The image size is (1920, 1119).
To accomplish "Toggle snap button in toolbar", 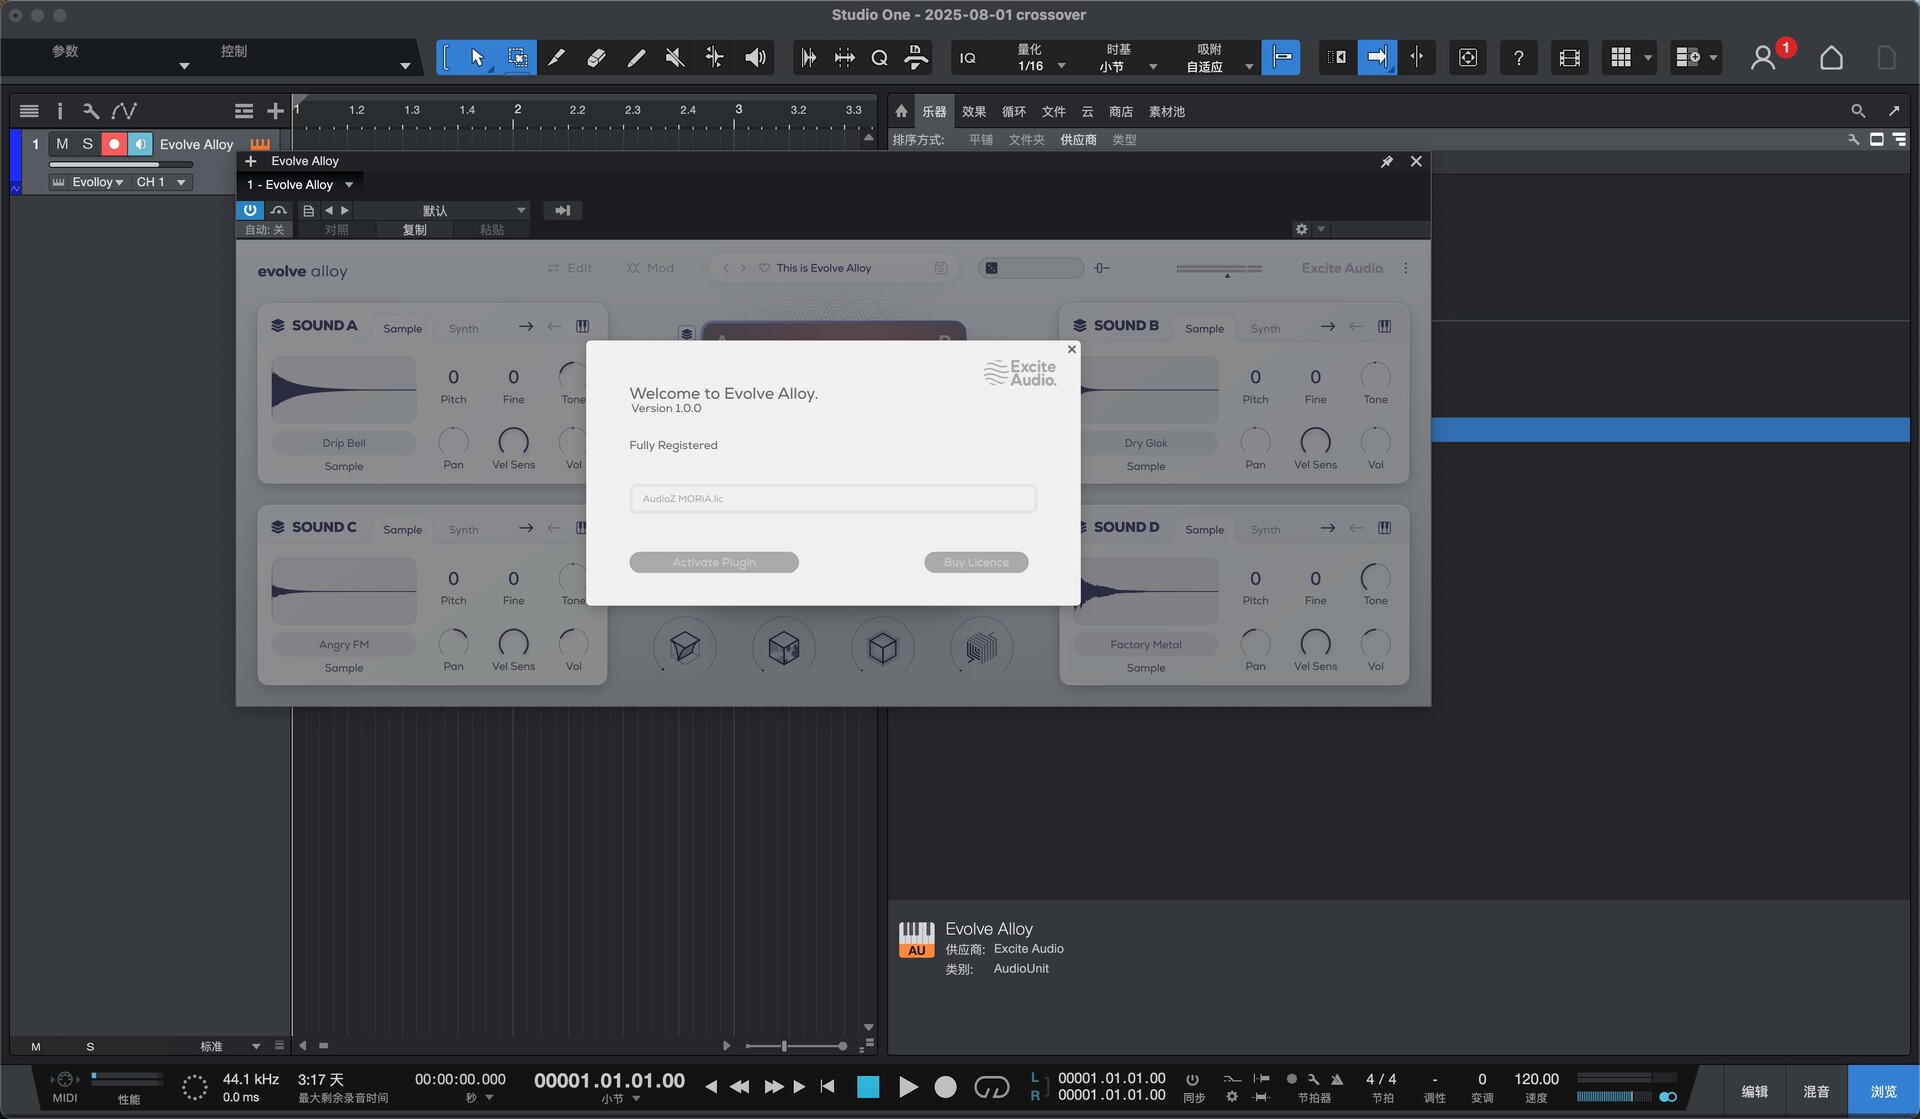I will (x=1281, y=57).
